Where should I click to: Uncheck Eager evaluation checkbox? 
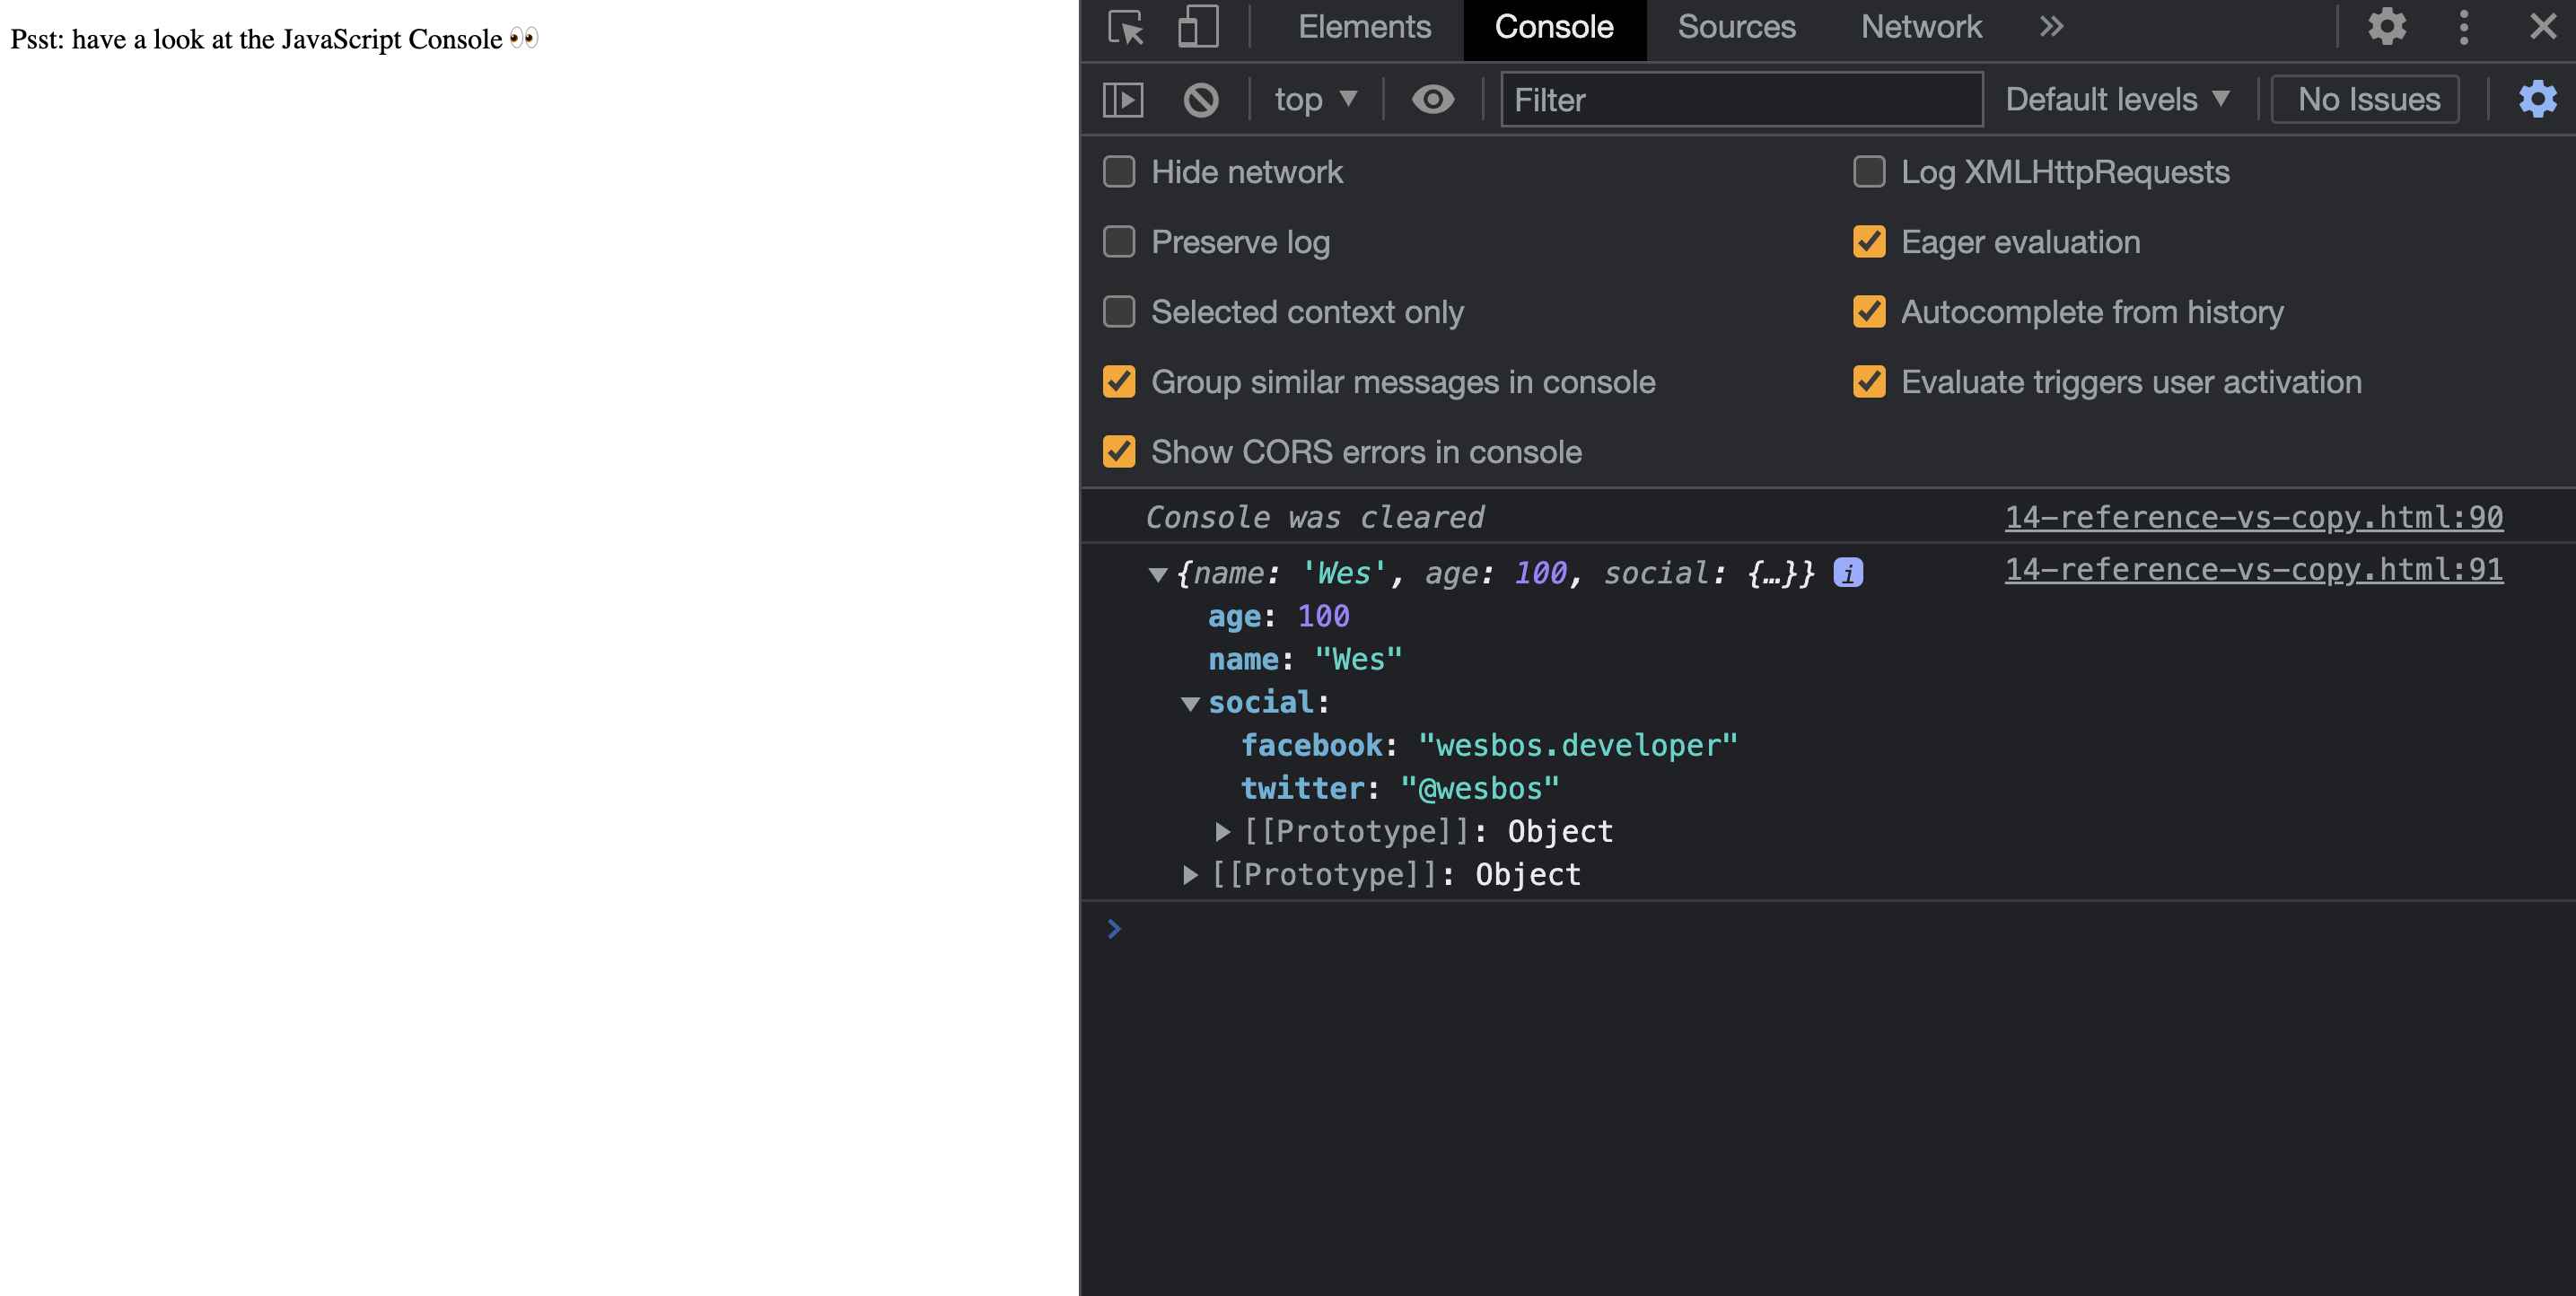pyautogui.click(x=1869, y=242)
